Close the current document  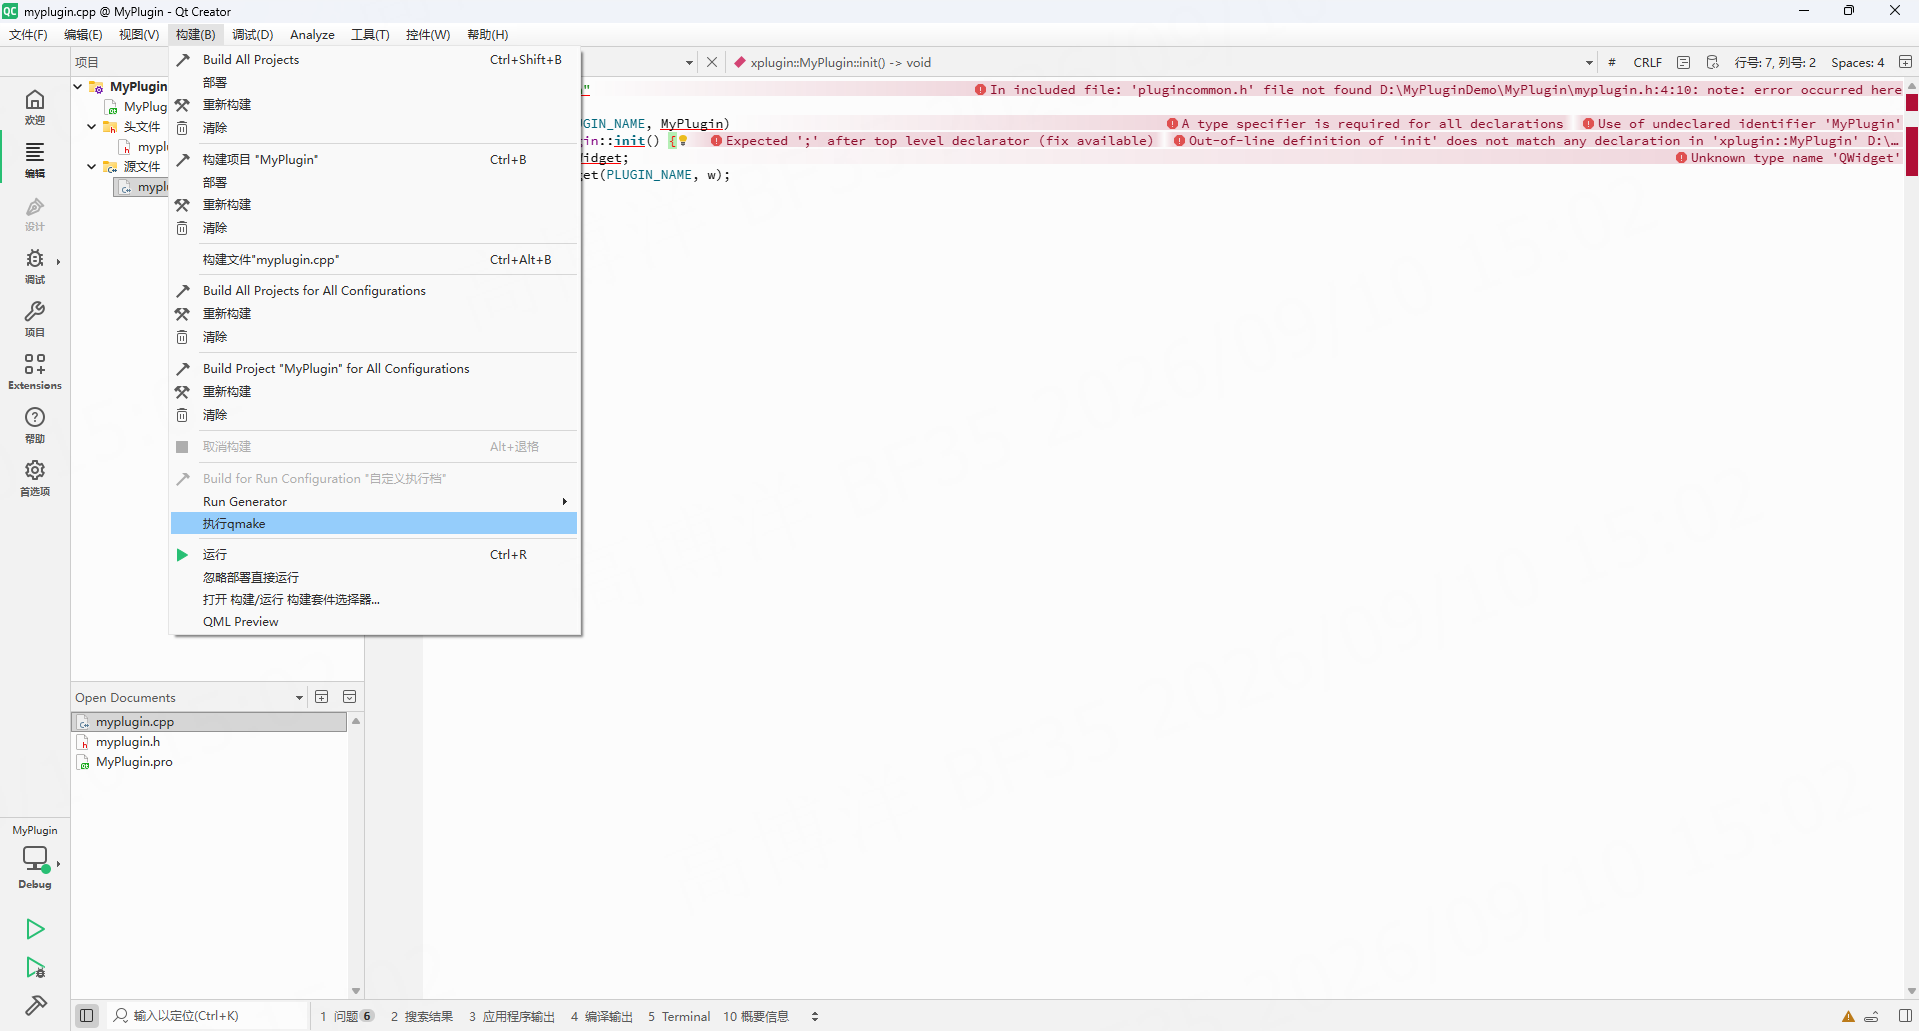pos(712,62)
